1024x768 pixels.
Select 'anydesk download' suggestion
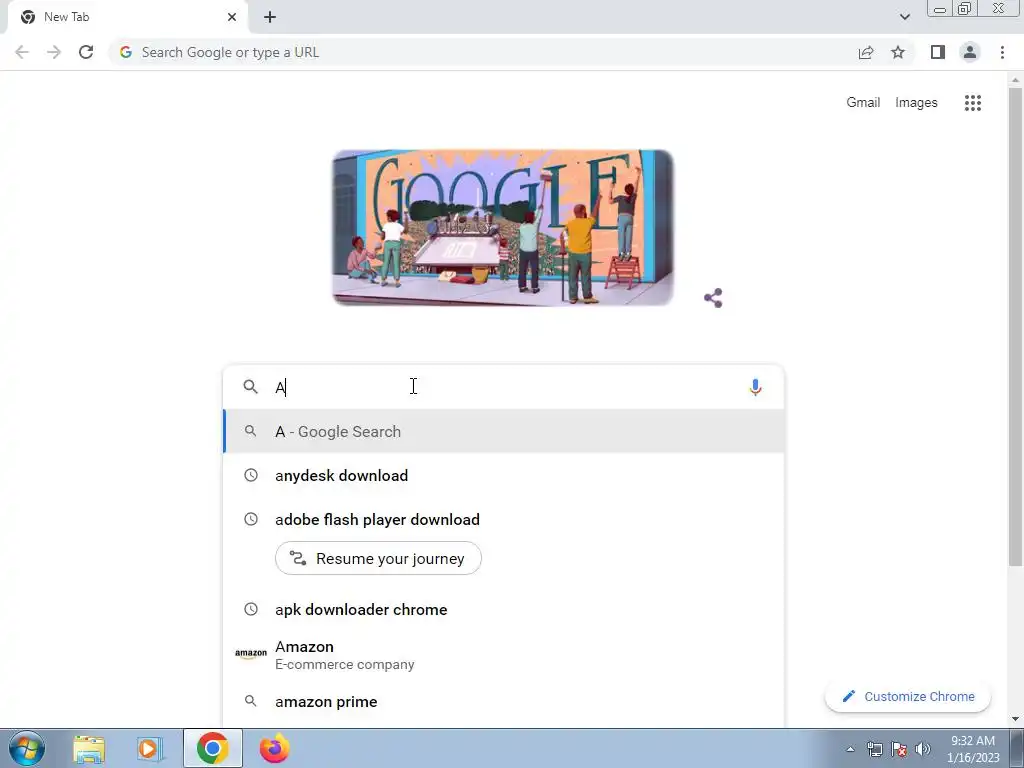[x=504, y=475]
